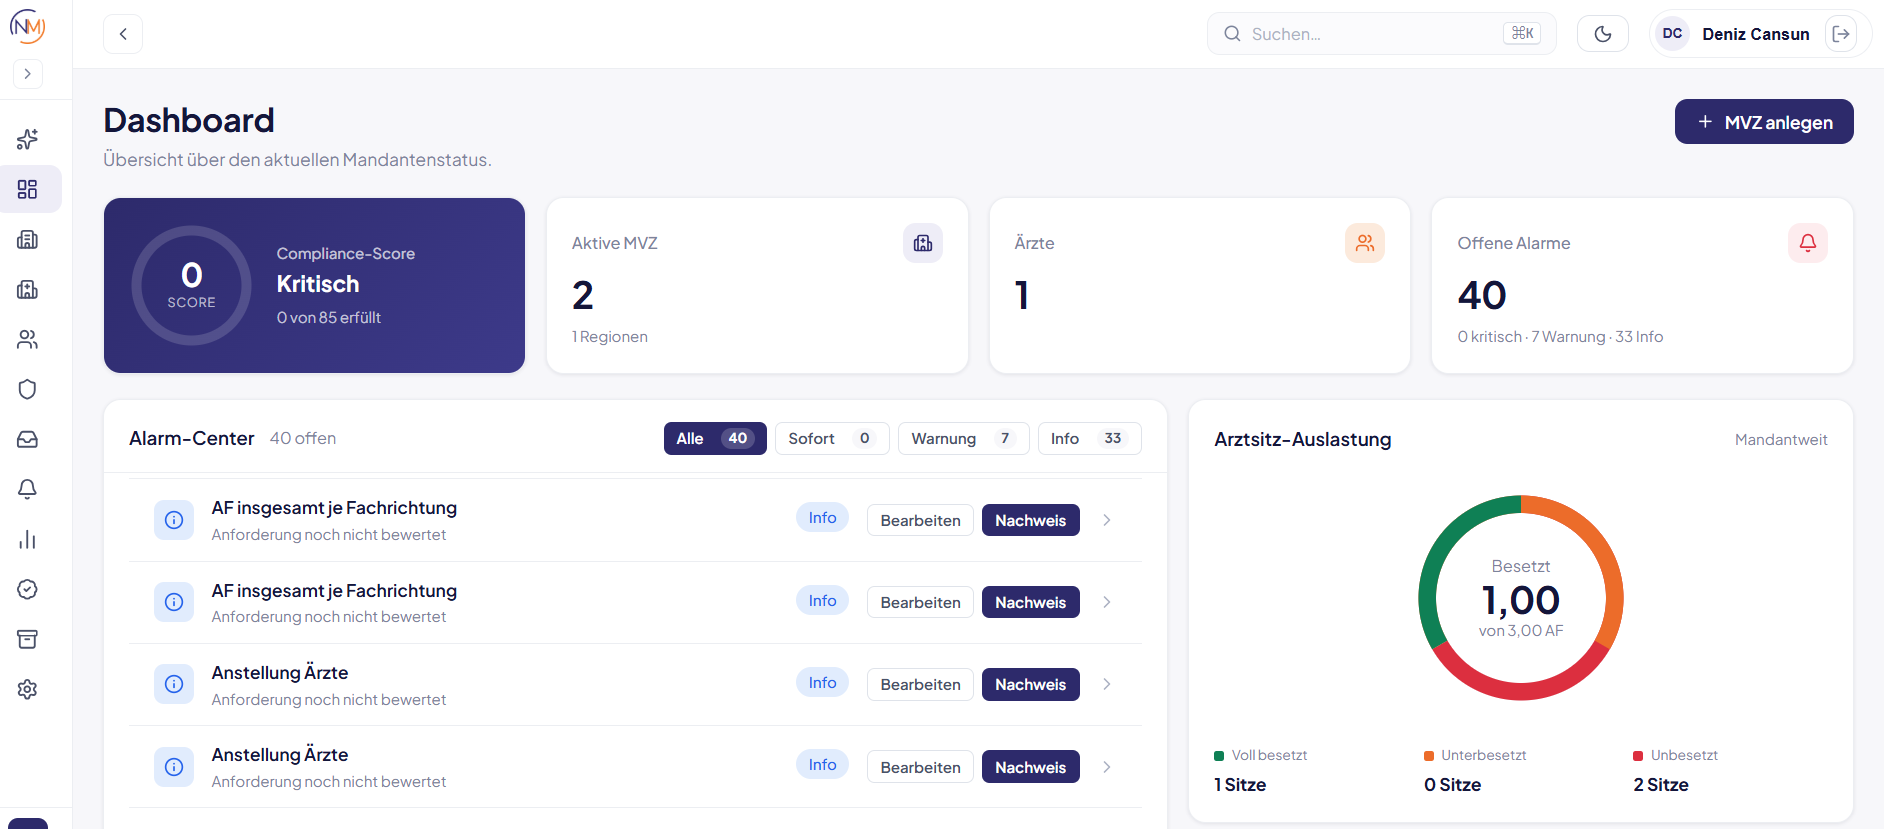Go to the users icon in sidebar
The image size is (1884, 829).
27,339
